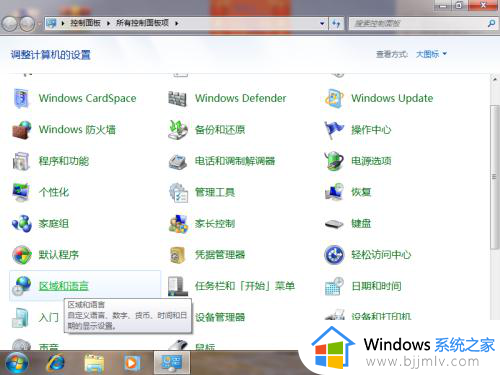
Task: Click the 控制面板 breadcrumb
Action: 85,23
